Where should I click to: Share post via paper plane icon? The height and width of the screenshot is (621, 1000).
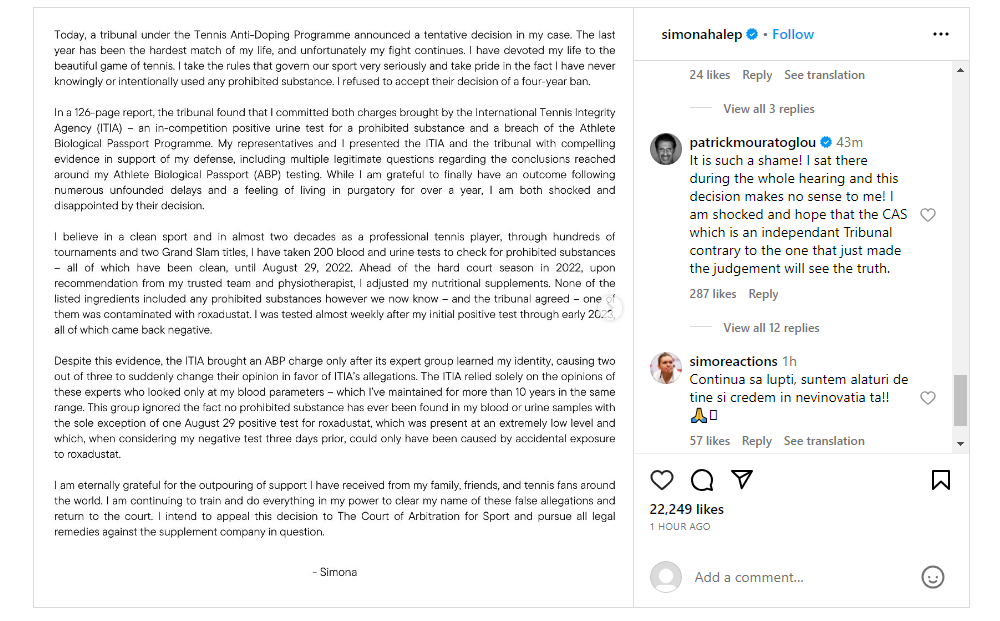(741, 480)
